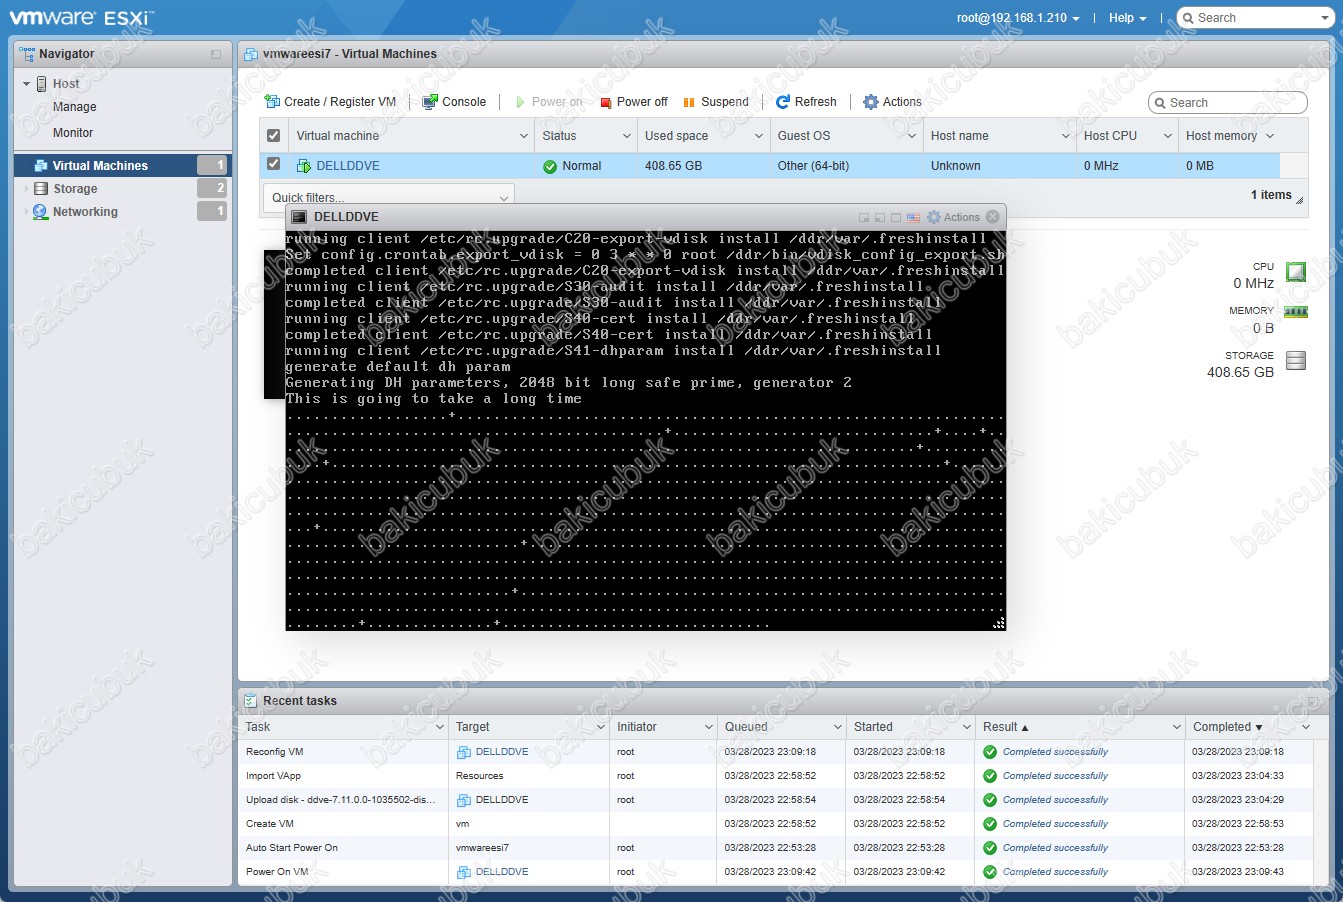Screen dimensions: 1343x902
Task: Select Virtual Machines in Navigator
Action: point(100,166)
